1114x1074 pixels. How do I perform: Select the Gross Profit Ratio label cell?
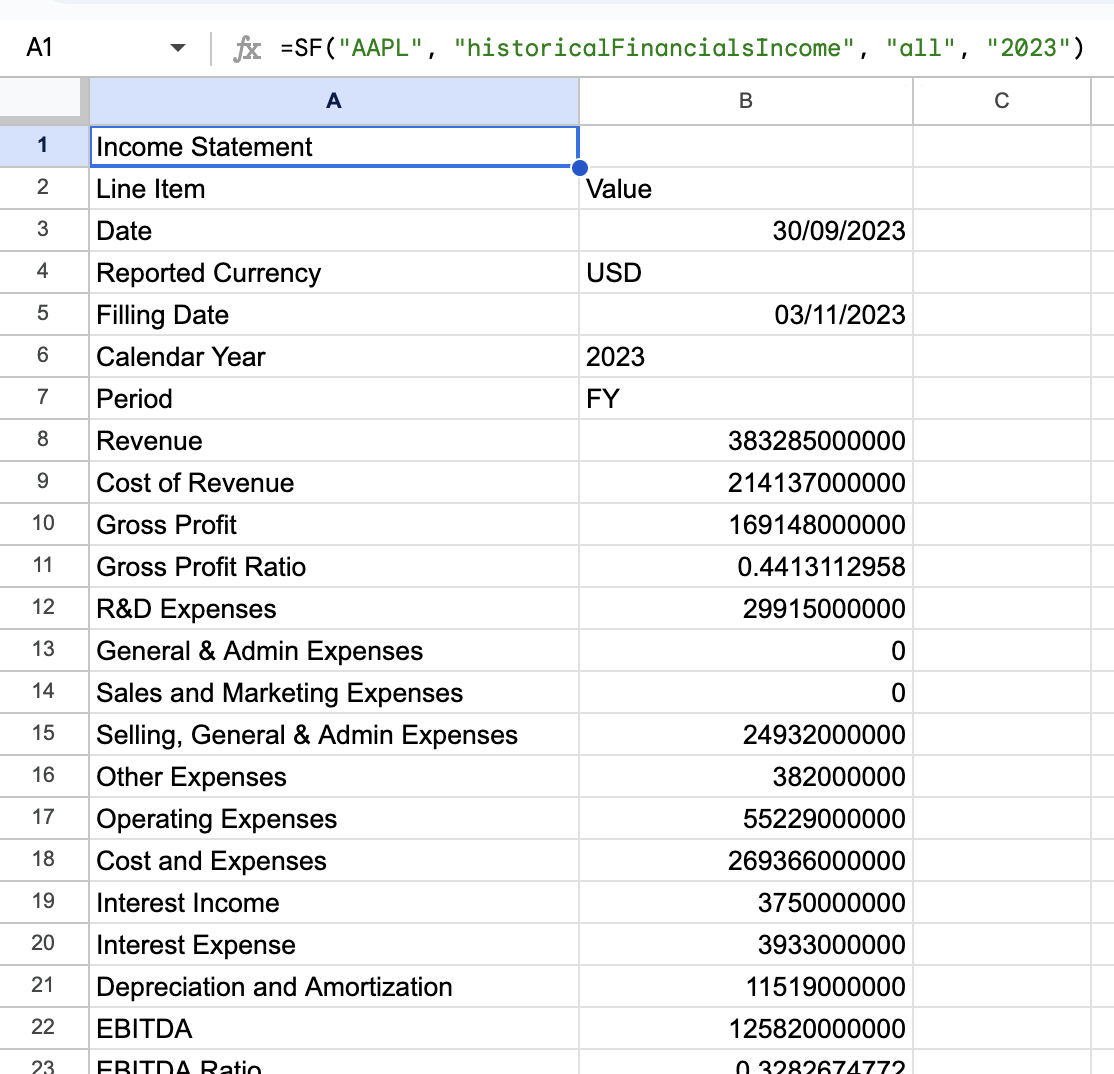[333, 566]
